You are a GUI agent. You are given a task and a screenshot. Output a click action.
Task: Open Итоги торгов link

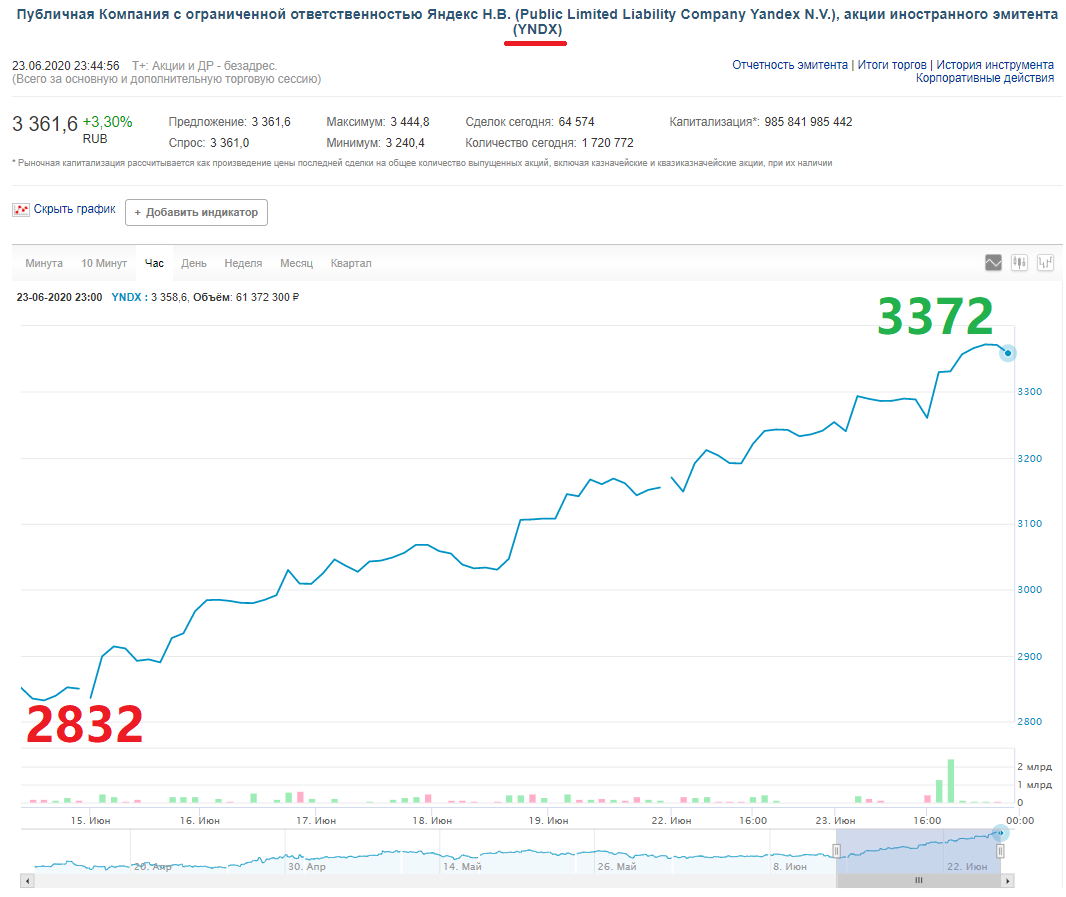[x=892, y=65]
